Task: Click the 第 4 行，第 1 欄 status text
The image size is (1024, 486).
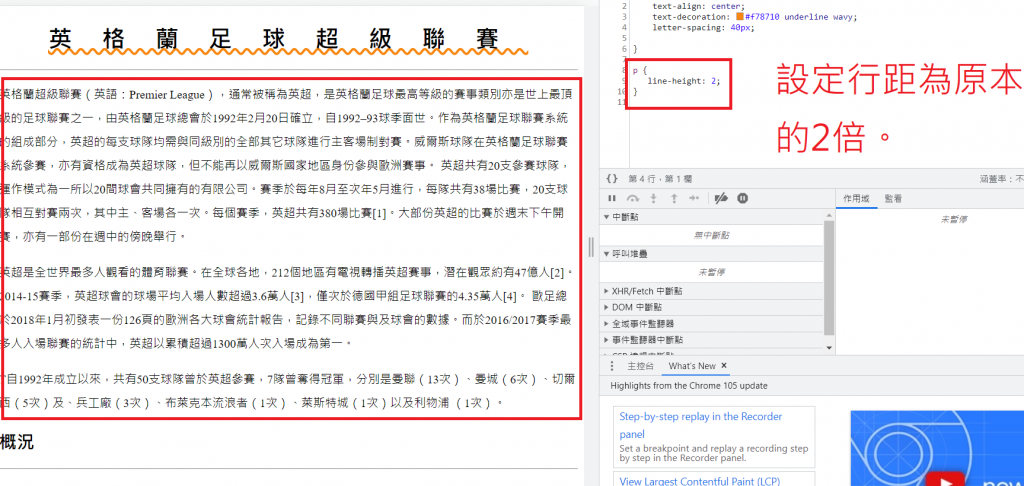Action: pyautogui.click(x=660, y=178)
